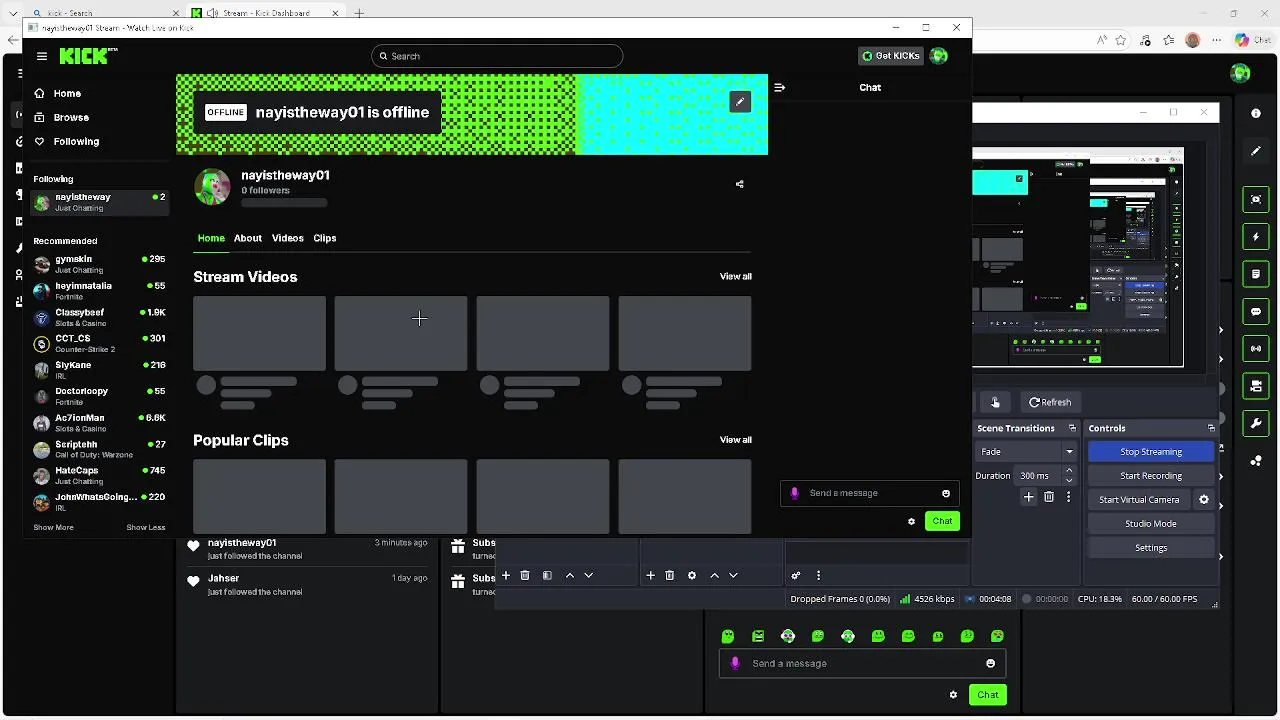
Task: Collapse the chat panel arrow icon
Action: pos(780,87)
